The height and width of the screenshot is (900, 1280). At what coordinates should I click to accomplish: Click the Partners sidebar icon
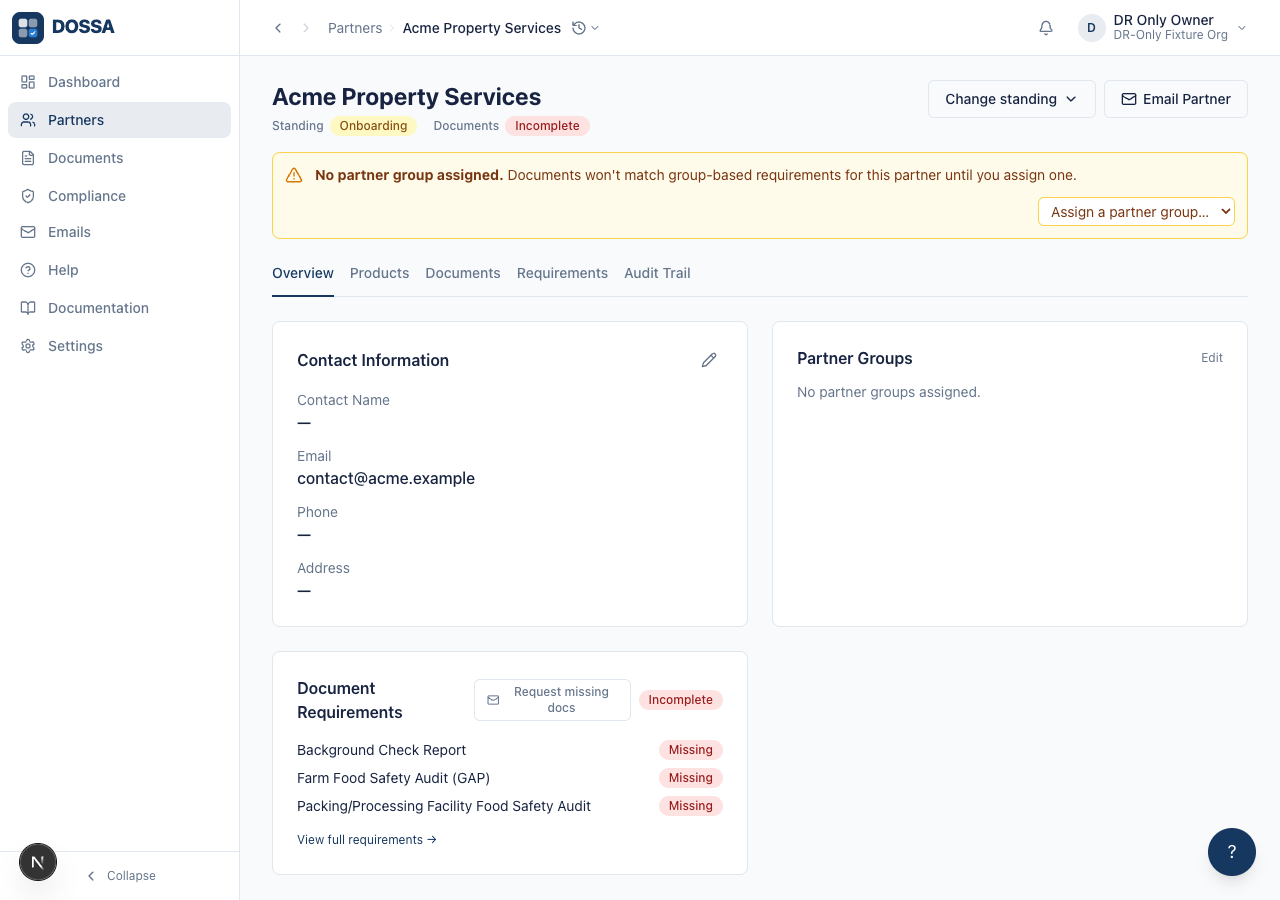[28, 120]
